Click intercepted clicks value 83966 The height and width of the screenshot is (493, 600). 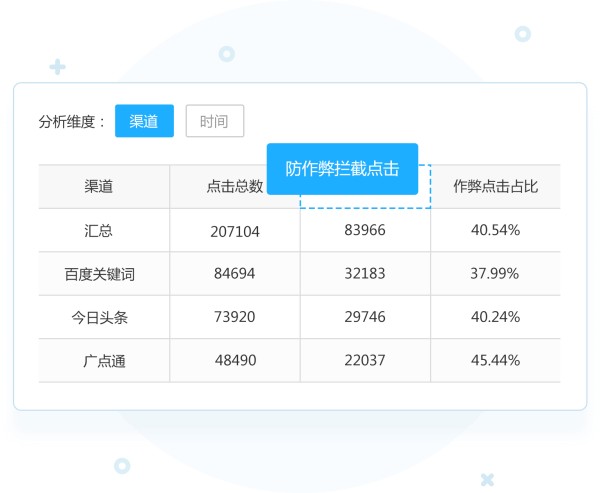click(365, 230)
